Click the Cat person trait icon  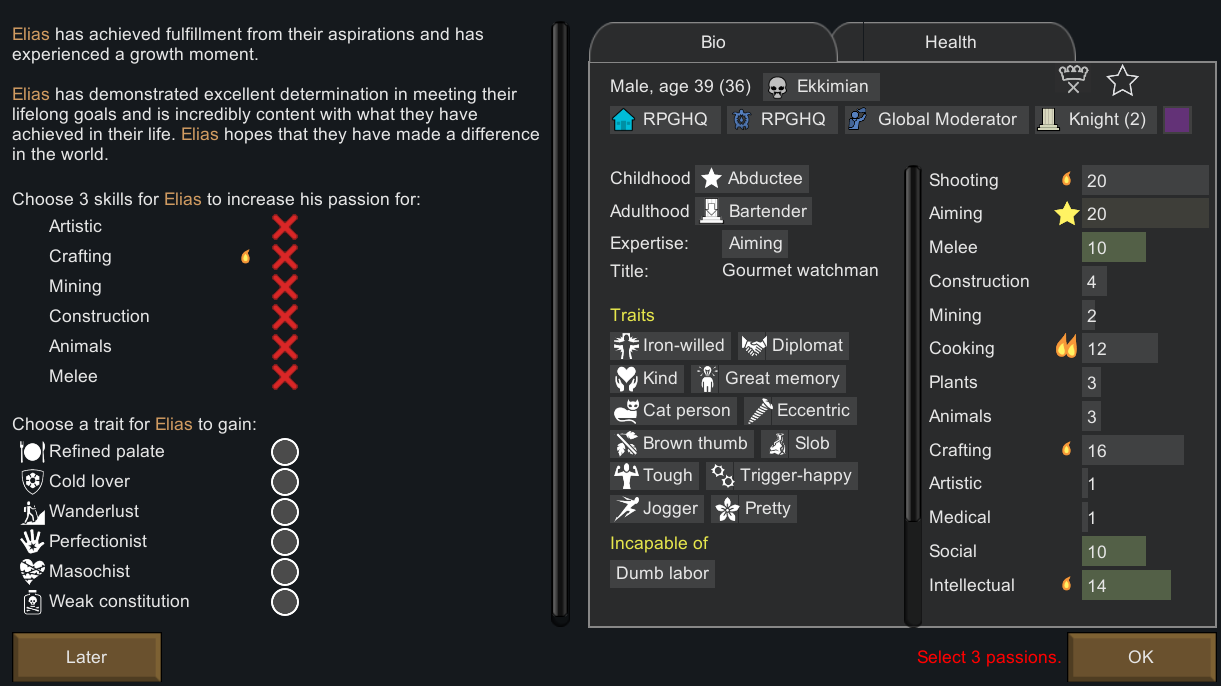tap(626, 411)
